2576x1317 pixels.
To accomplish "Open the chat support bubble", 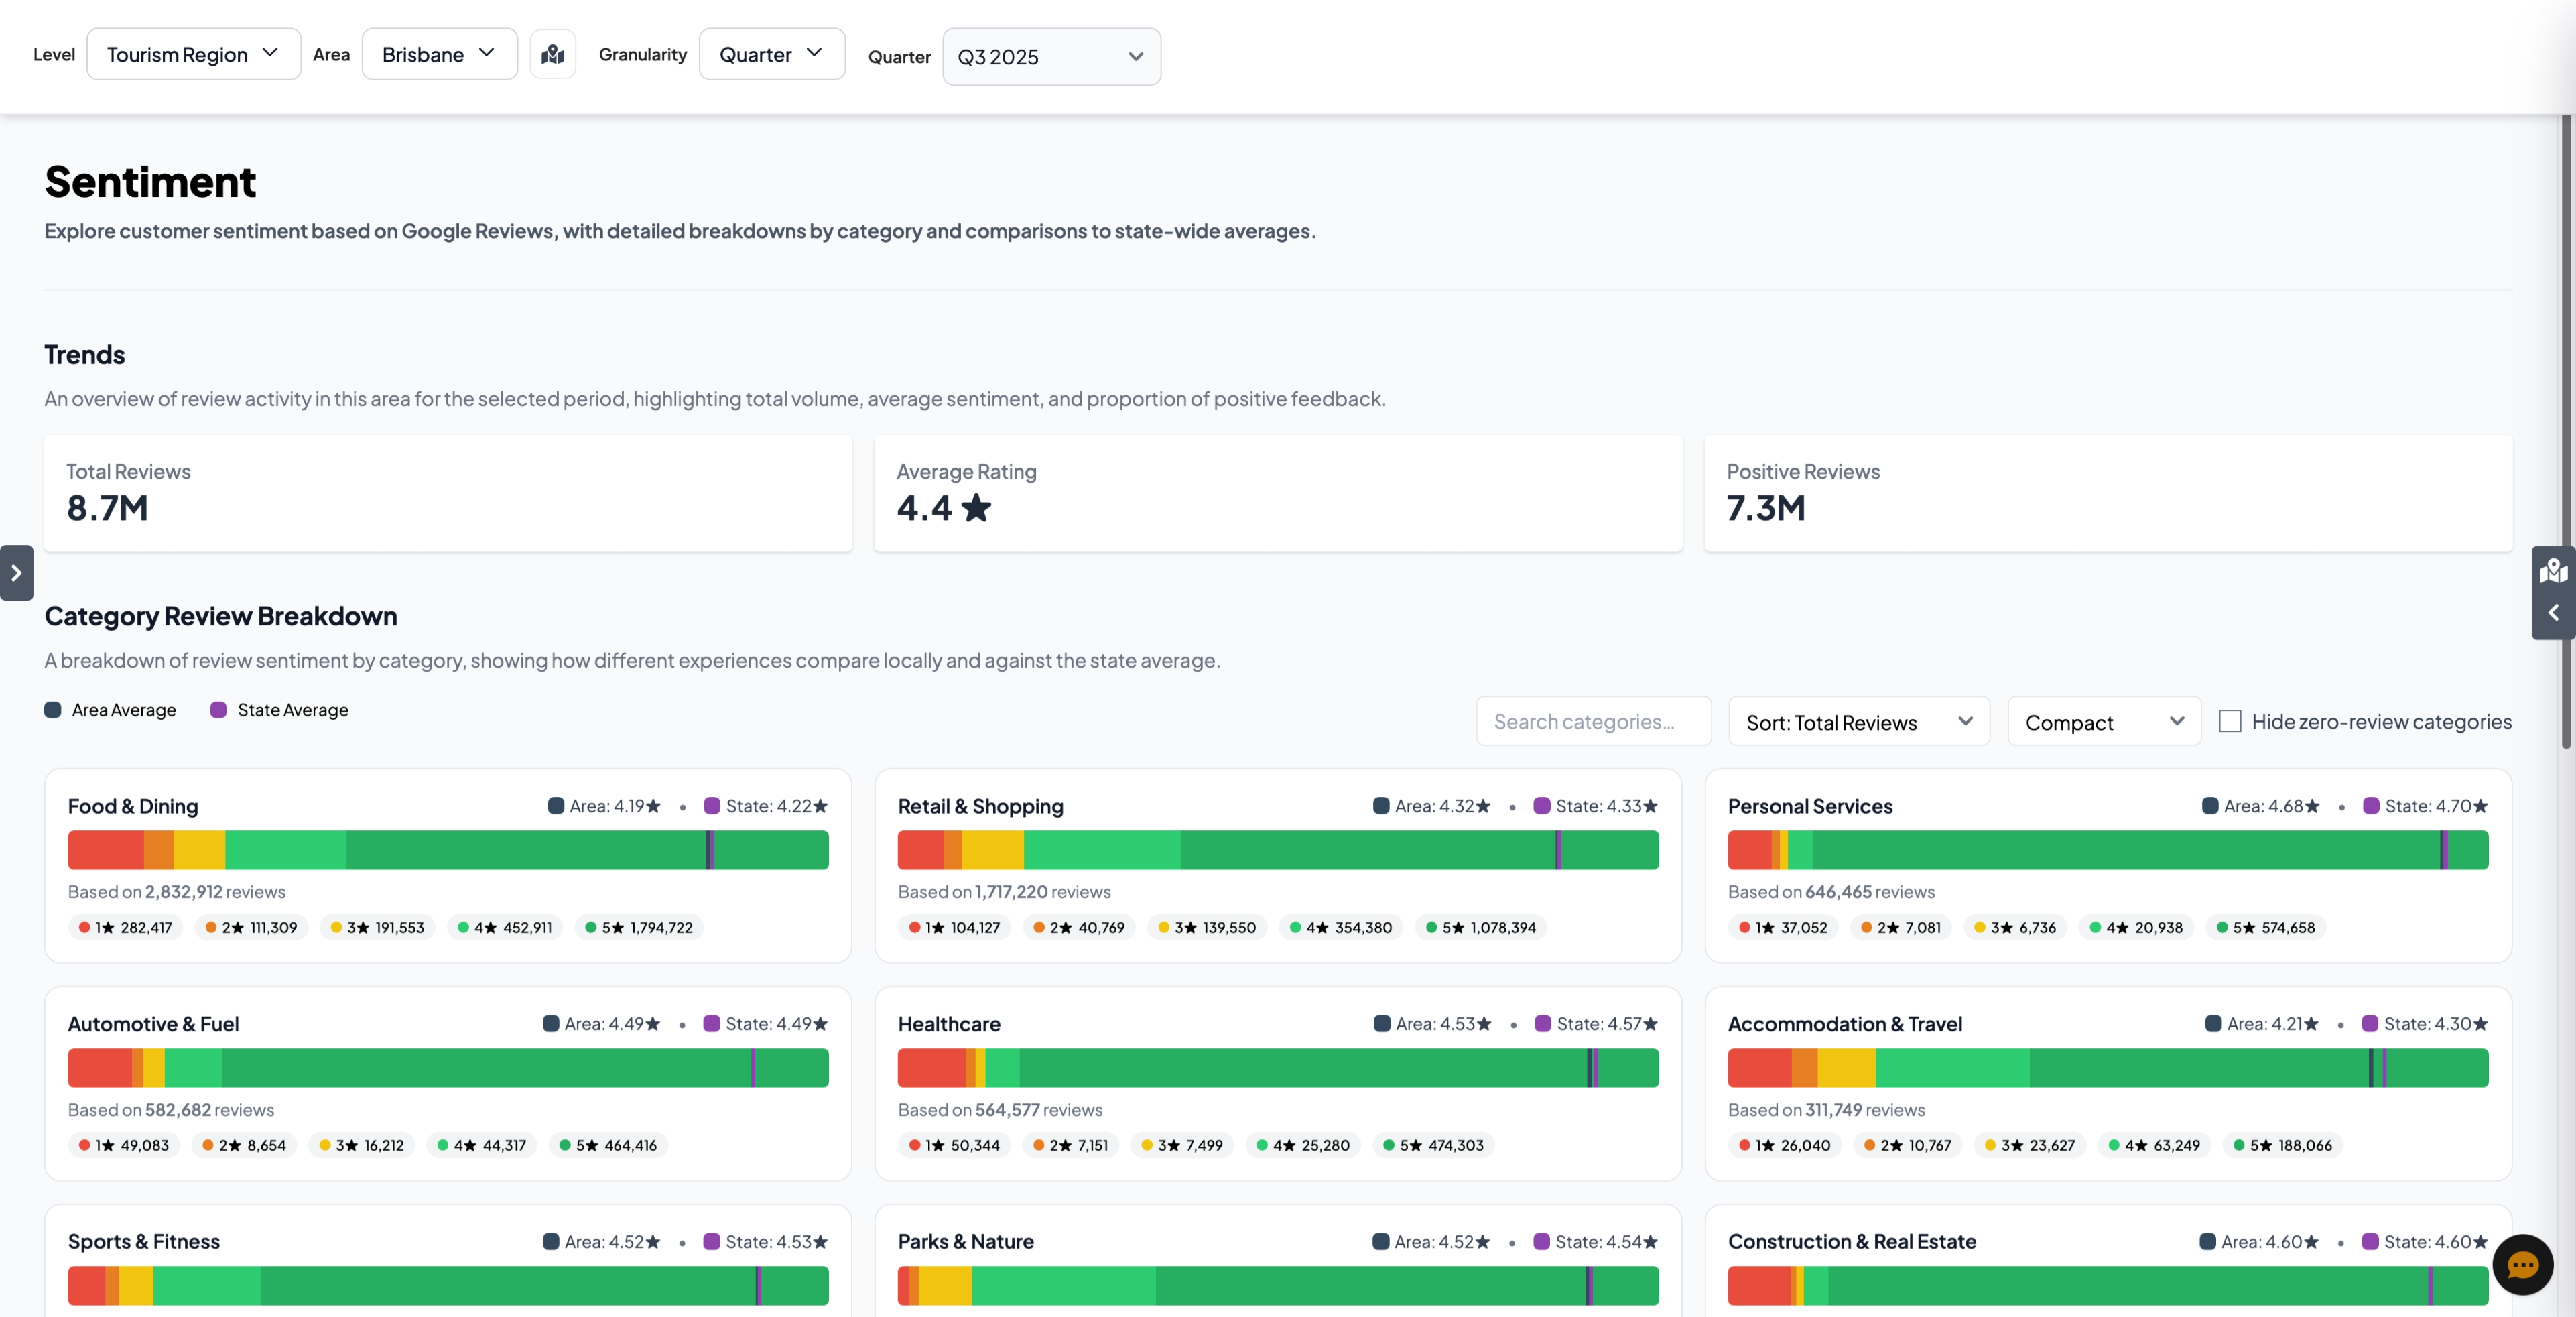I will pyautogui.click(x=2522, y=1265).
